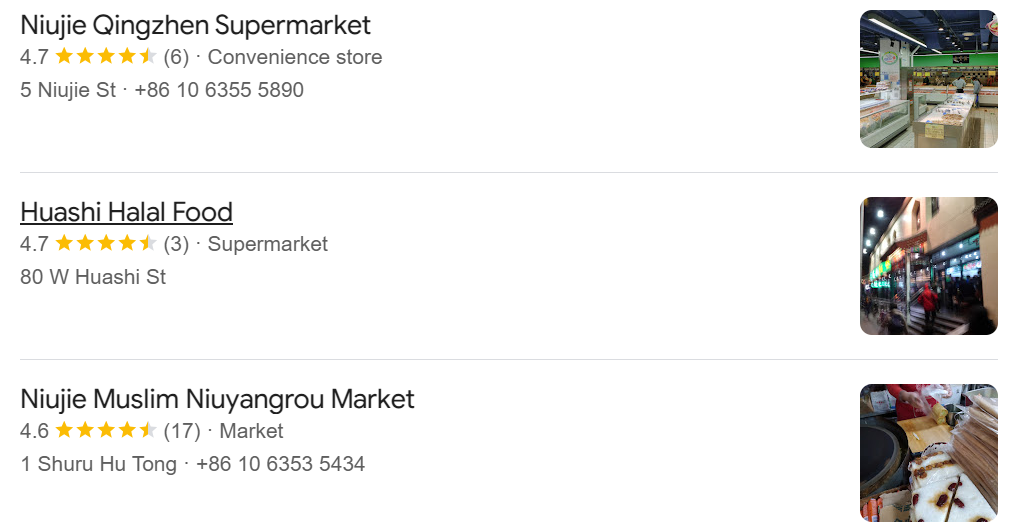Click the 5 Niujie St address
Image resolution: width=1014 pixels, height=531 pixels.
[68, 90]
